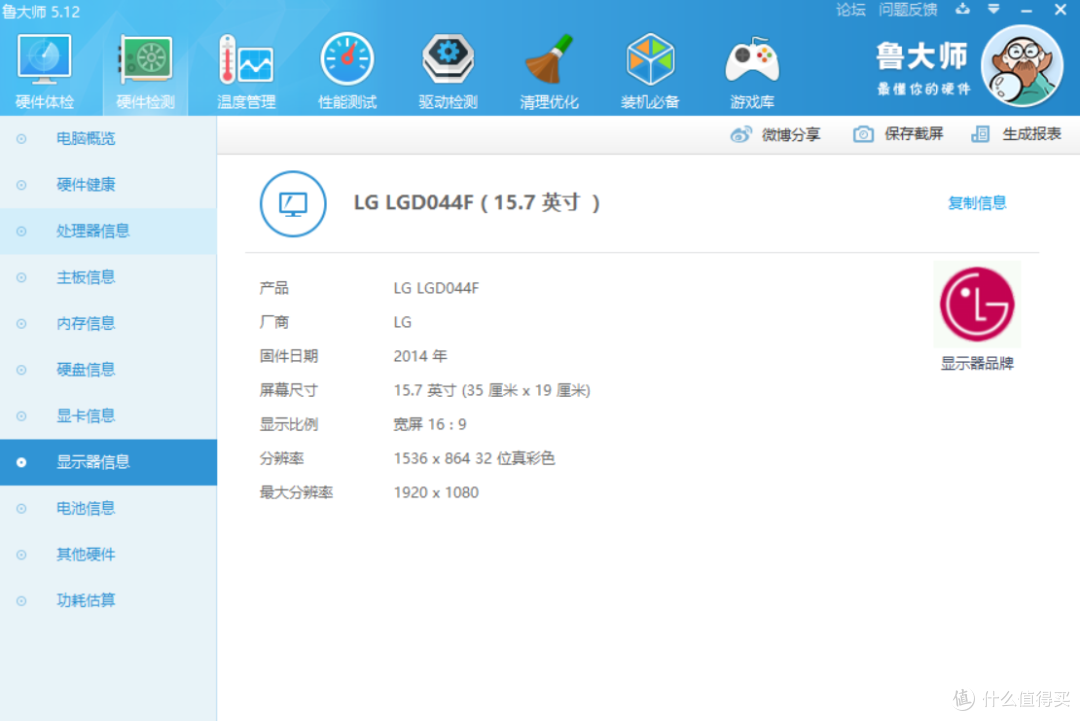Open the 清理优化 cleanup broom icon

pos(549,59)
